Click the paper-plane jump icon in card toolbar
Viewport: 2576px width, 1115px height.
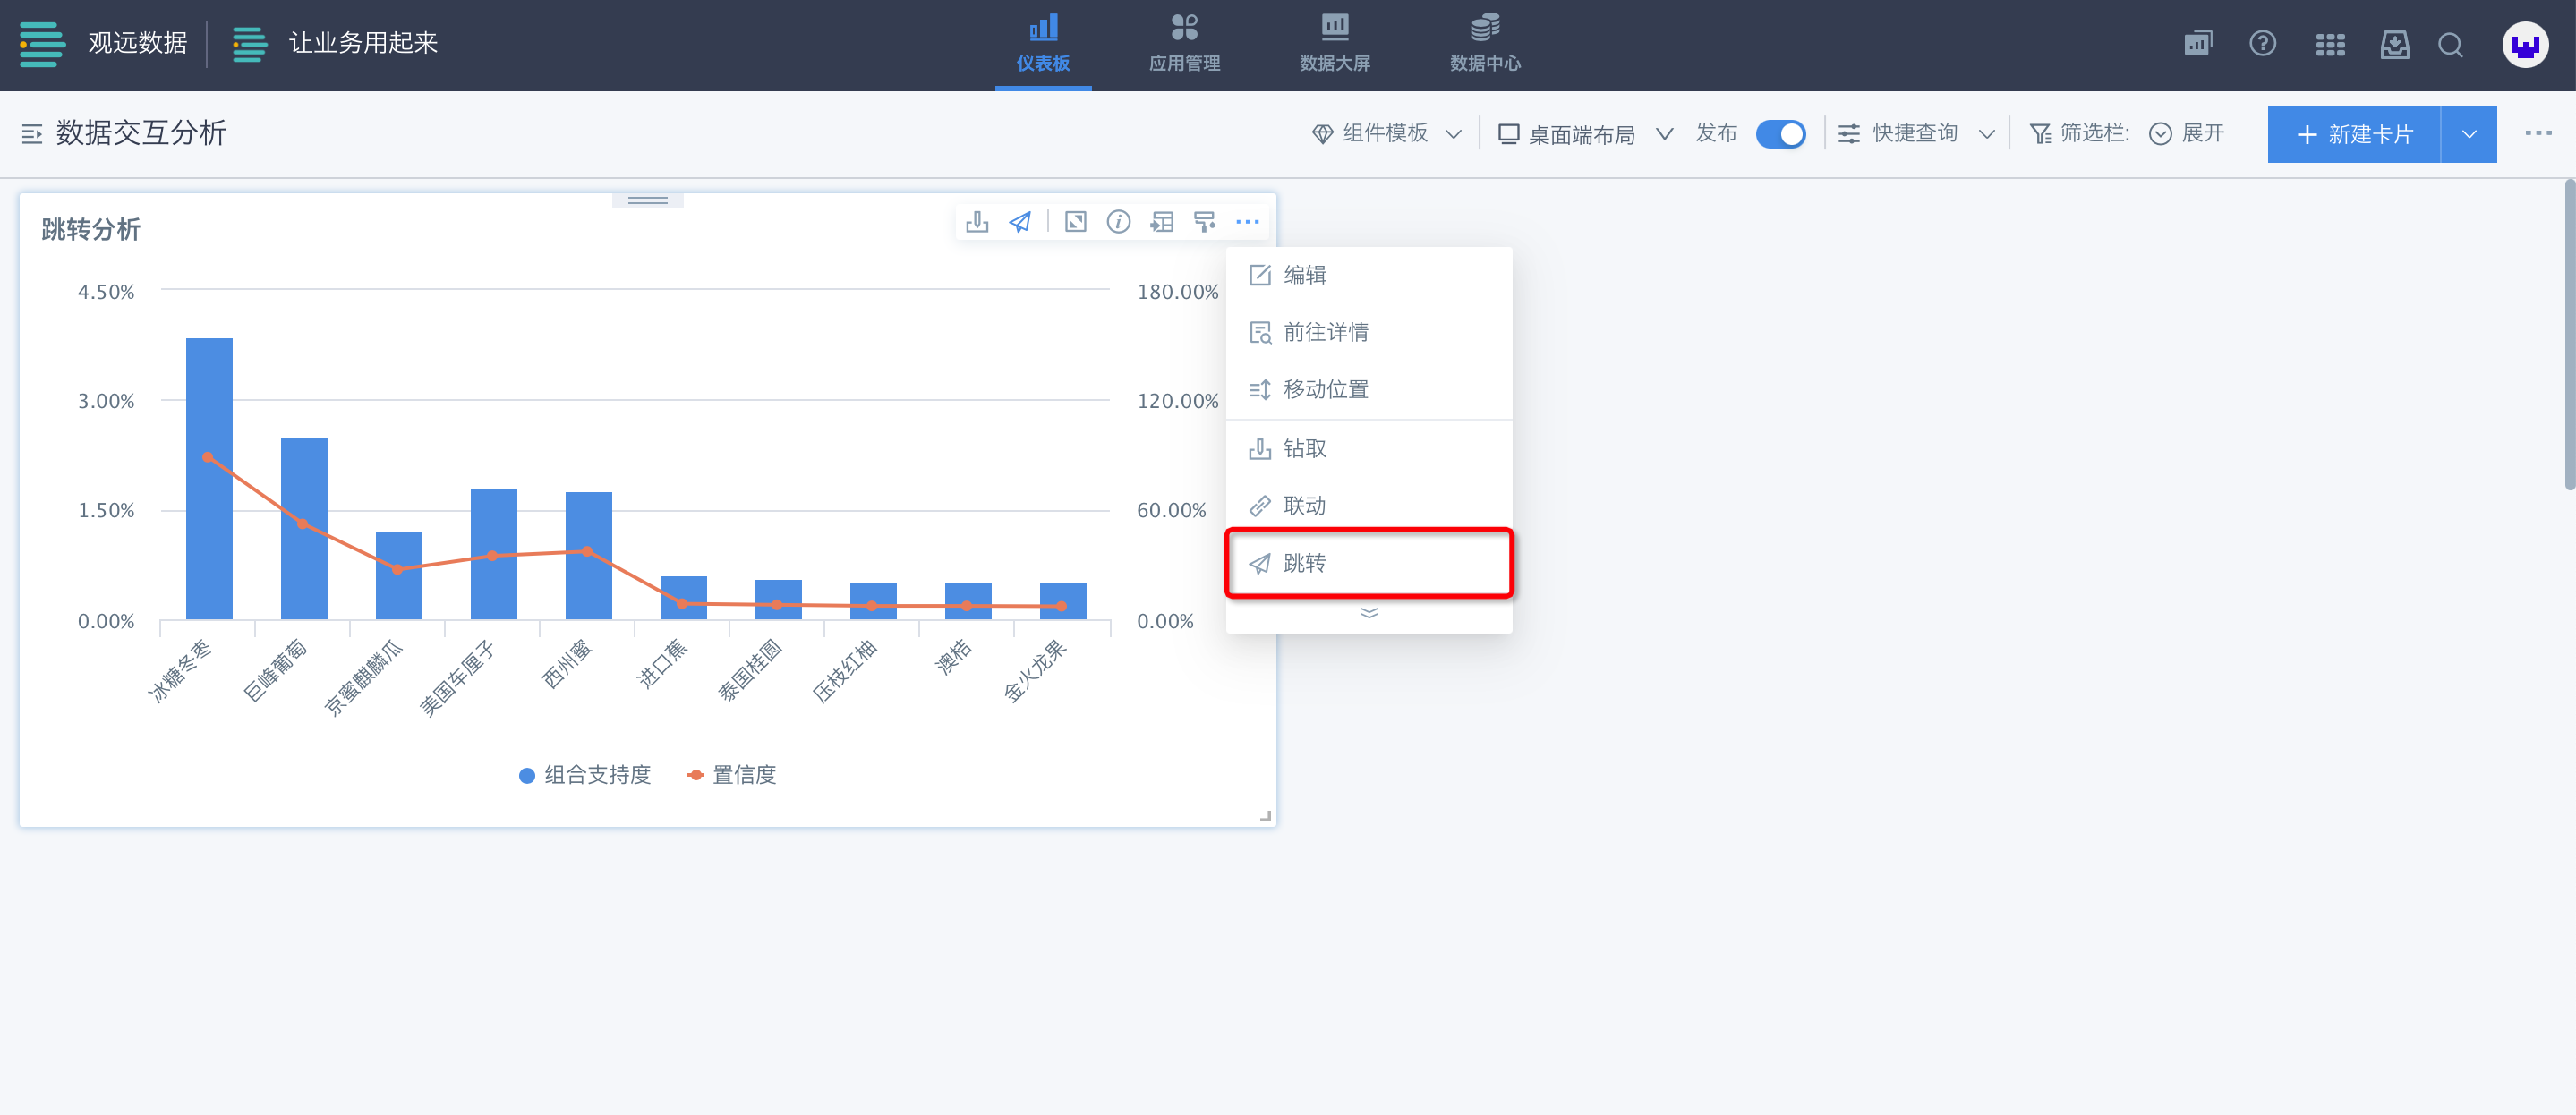point(1020,222)
